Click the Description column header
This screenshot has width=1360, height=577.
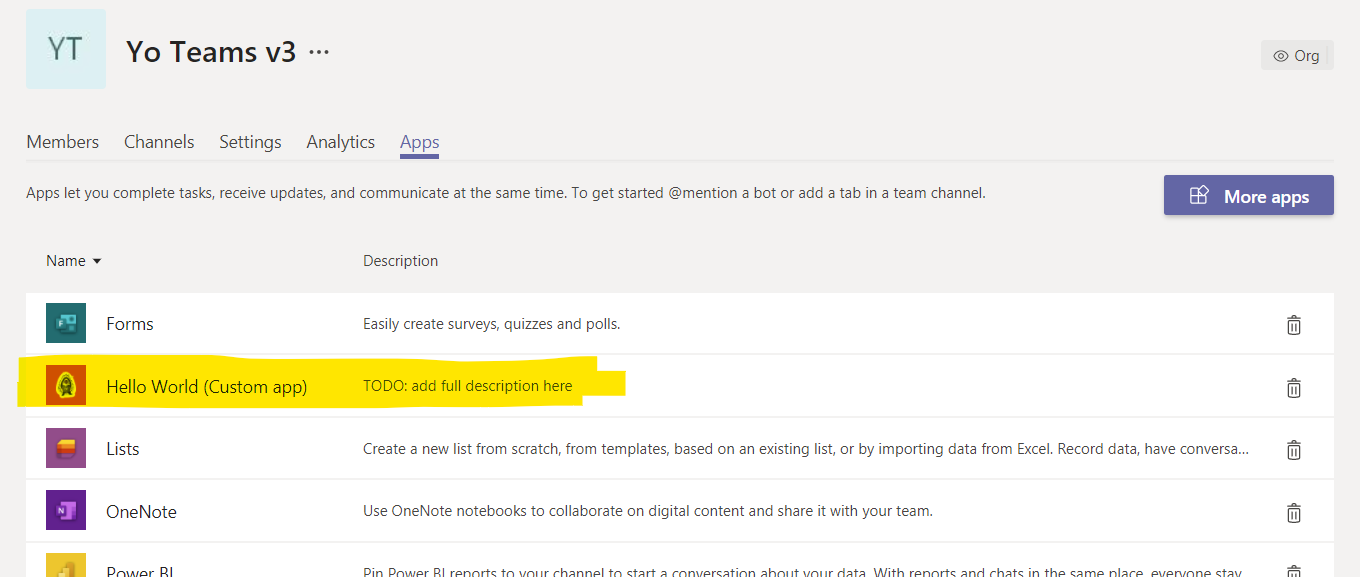400,261
